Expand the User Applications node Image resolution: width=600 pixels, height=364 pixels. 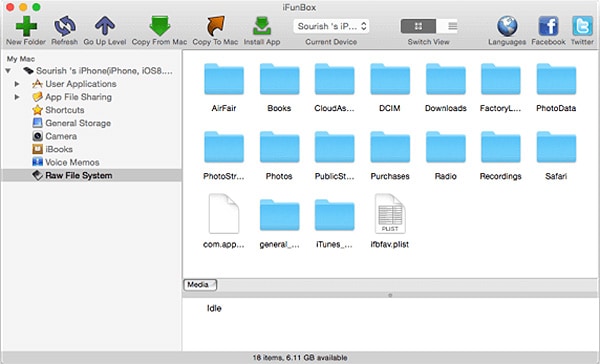(16, 84)
